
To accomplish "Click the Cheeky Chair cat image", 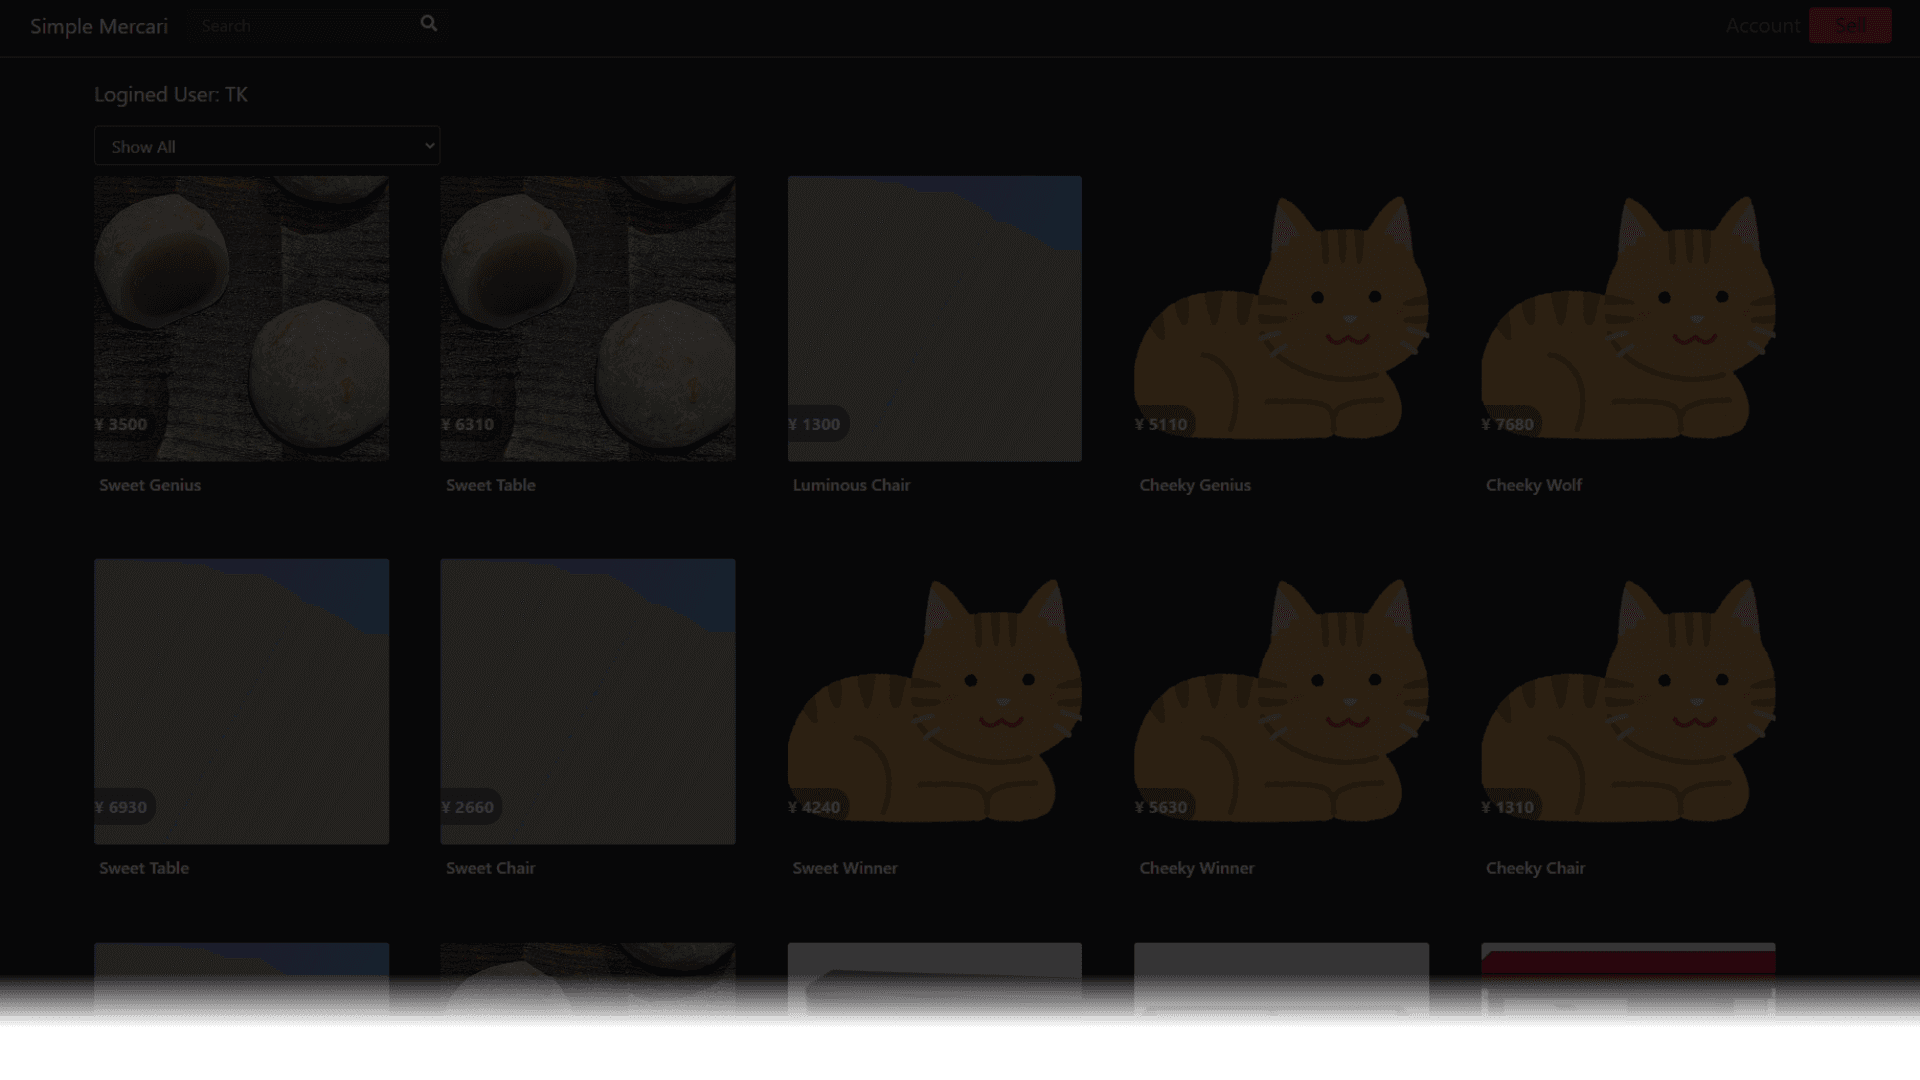I will pos(1628,701).
